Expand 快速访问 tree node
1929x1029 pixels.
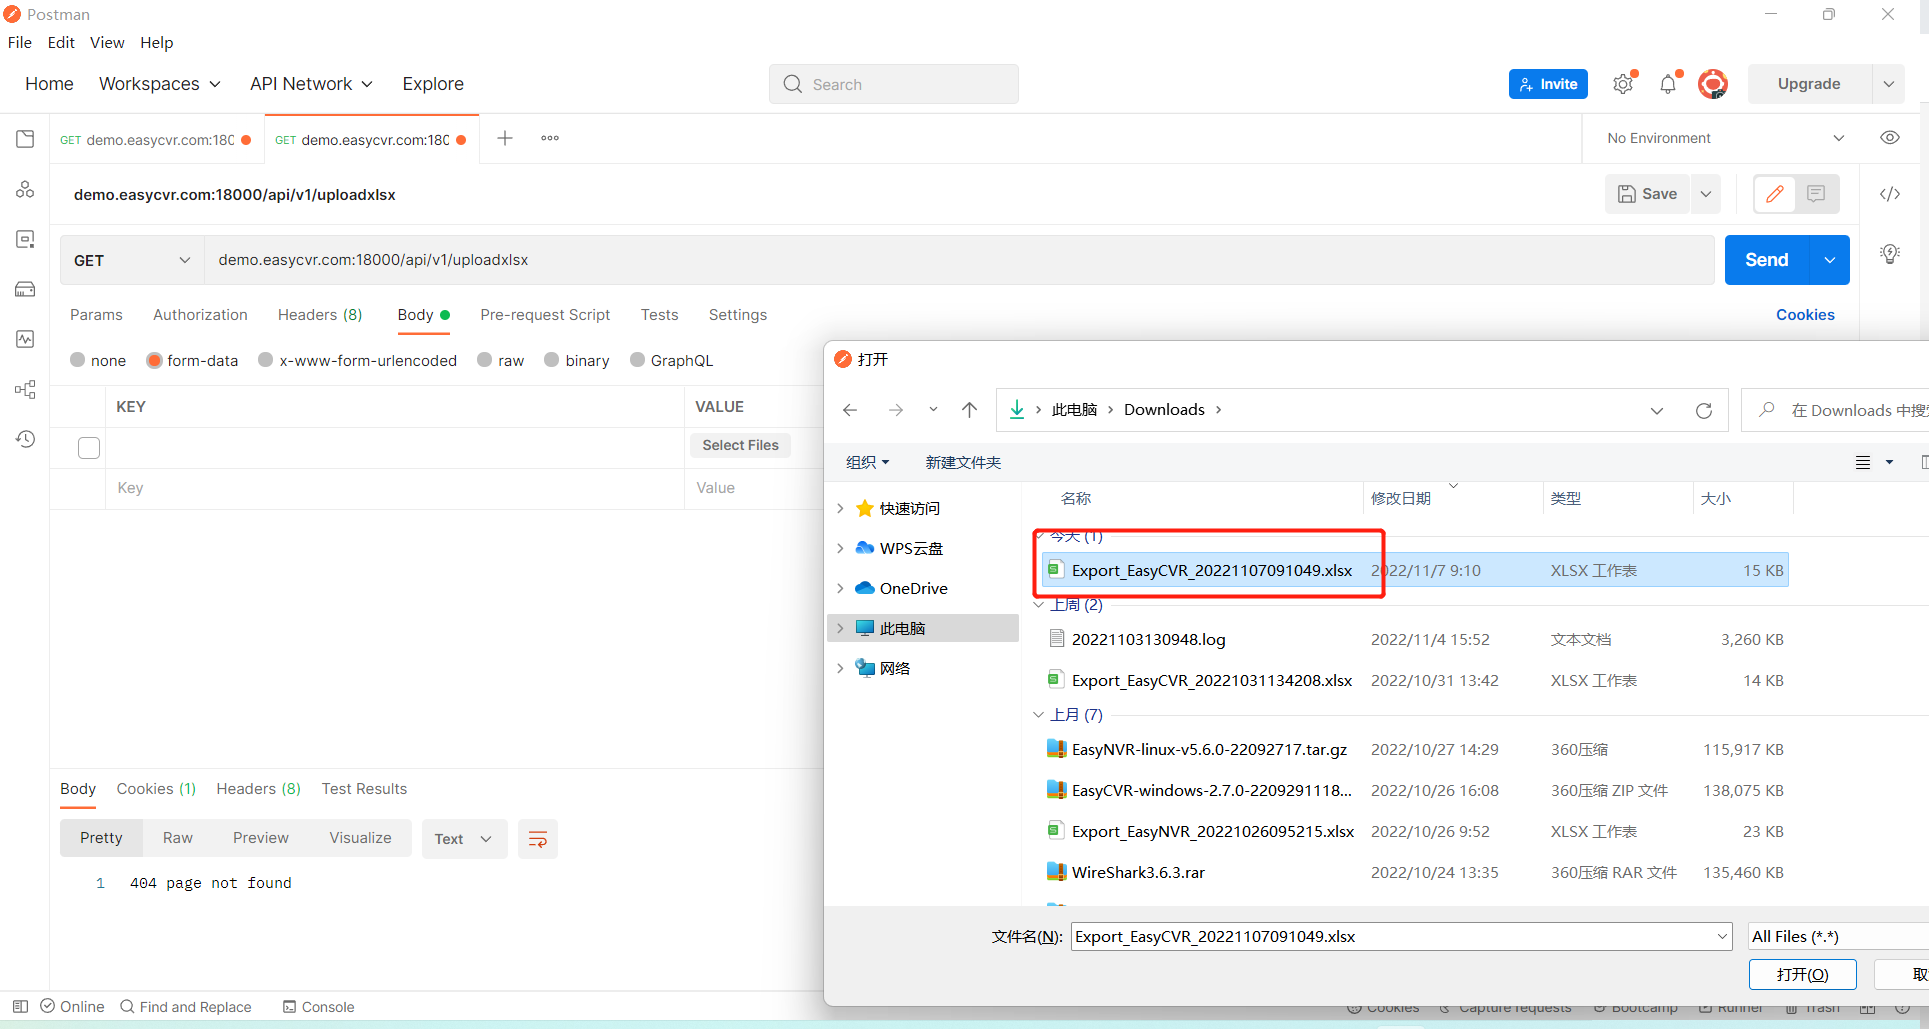tap(840, 508)
